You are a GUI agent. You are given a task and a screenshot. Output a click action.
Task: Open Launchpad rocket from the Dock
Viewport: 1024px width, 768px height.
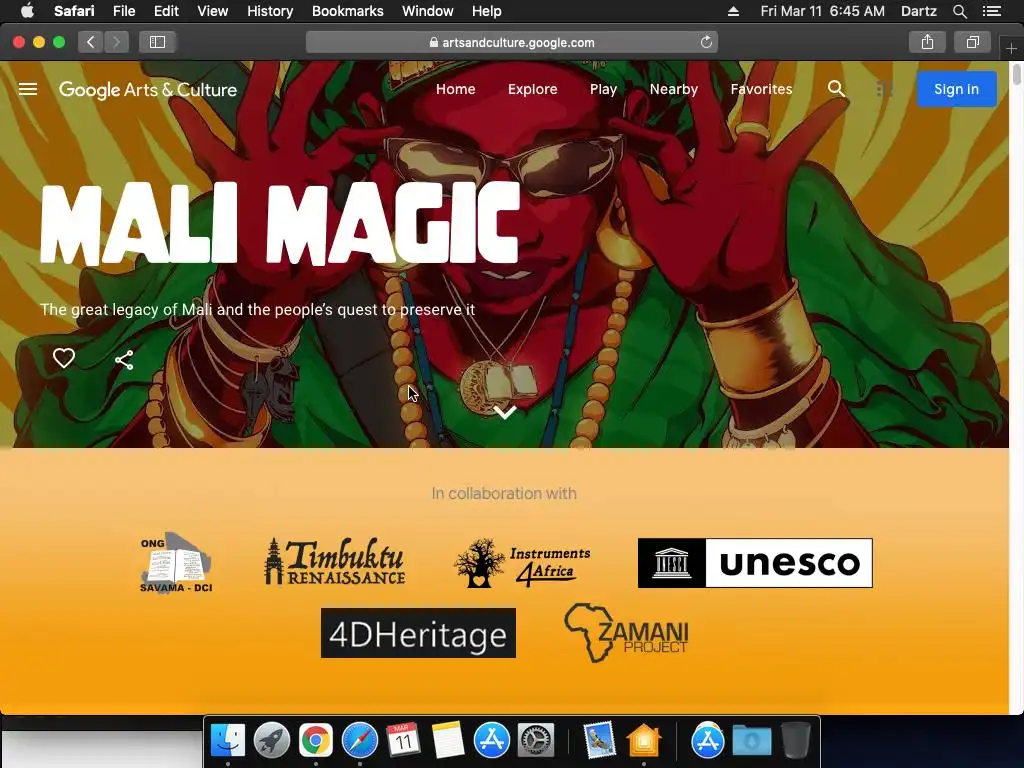click(x=272, y=741)
